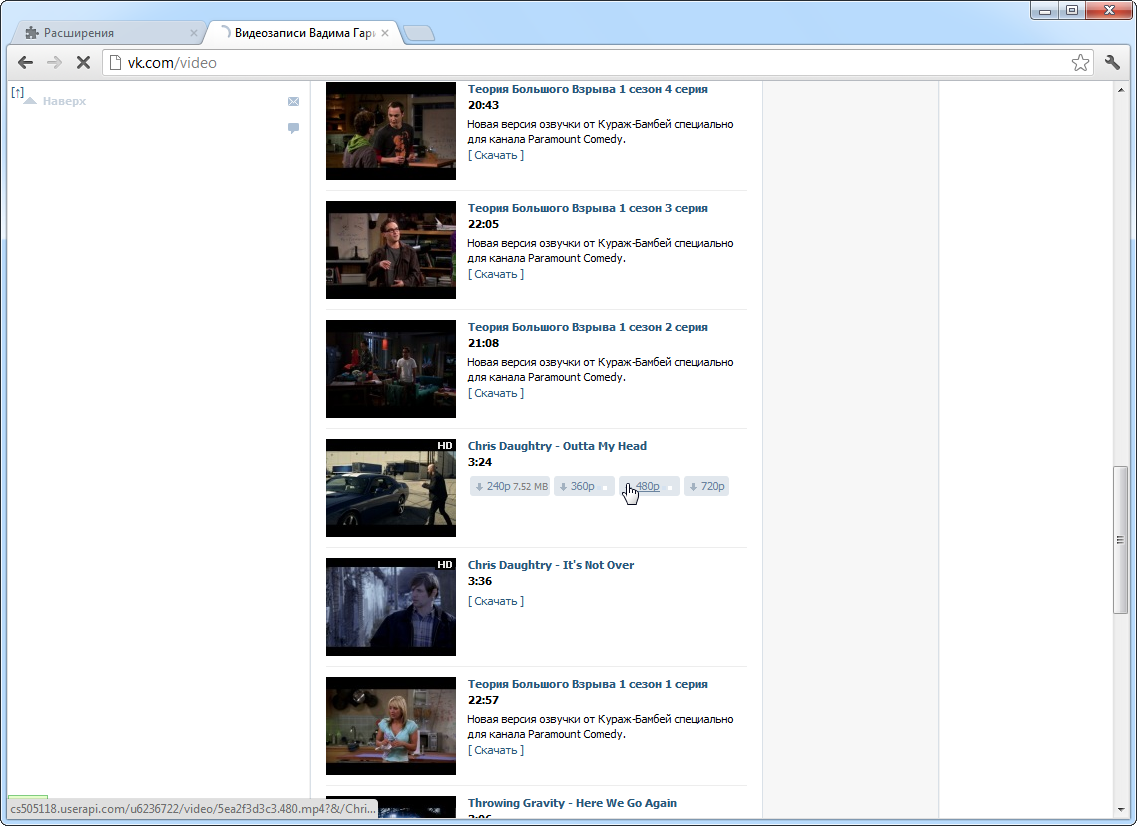The height and width of the screenshot is (826, 1137).
Task: Open the wrench settings menu
Action: pyautogui.click(x=1112, y=62)
